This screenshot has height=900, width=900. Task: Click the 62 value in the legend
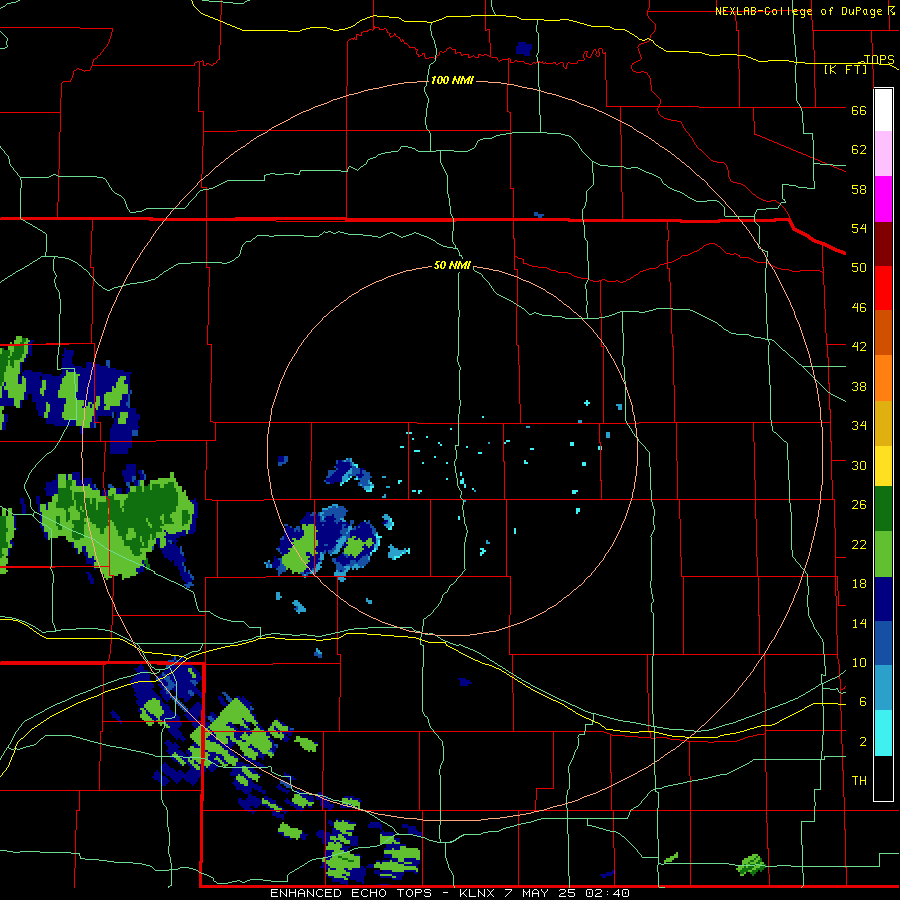tap(859, 150)
